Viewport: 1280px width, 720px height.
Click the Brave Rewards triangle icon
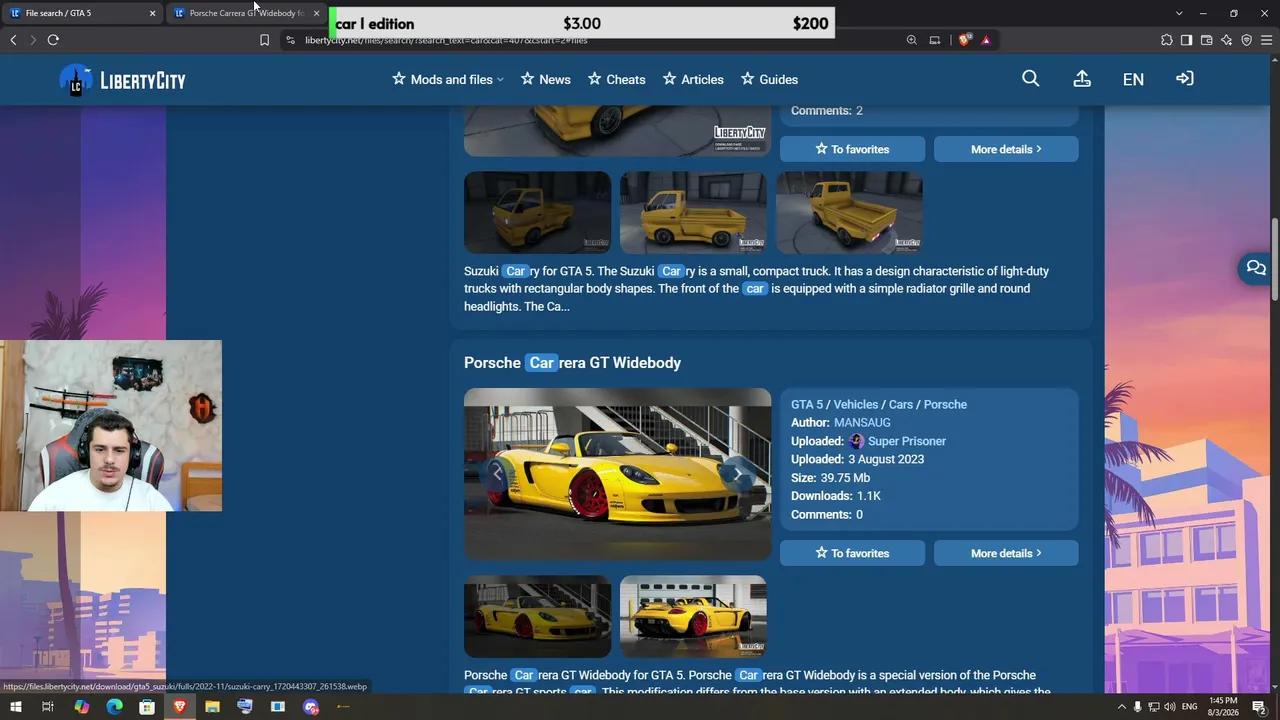pyautogui.click(x=986, y=40)
